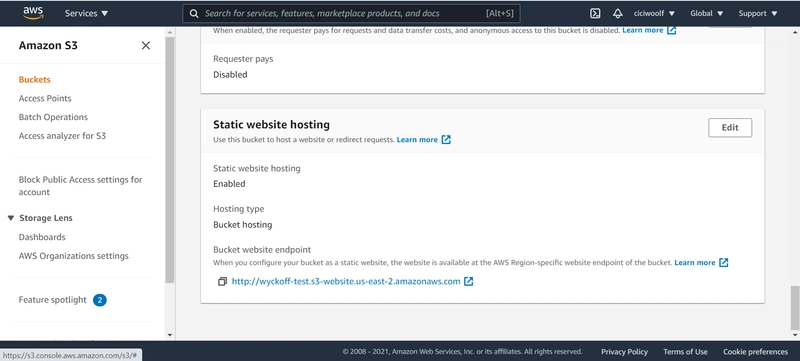800x361 pixels.
Task: Copy the bucket website endpoint URL
Action: tap(222, 281)
